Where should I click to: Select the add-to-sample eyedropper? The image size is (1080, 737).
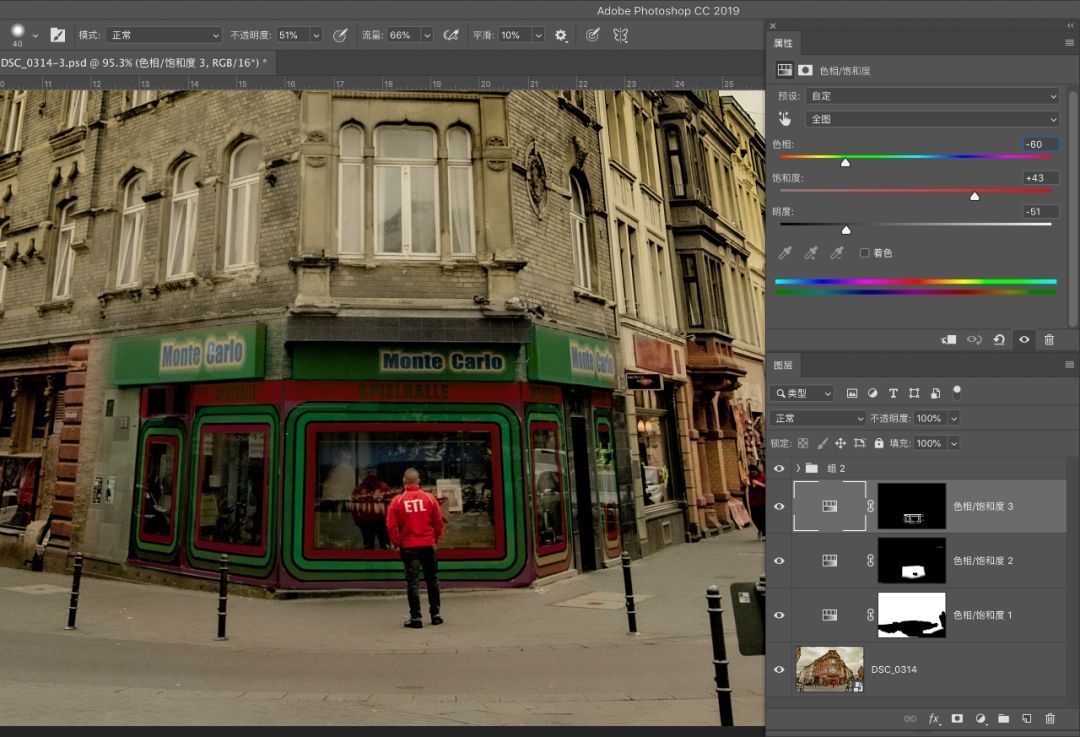811,253
